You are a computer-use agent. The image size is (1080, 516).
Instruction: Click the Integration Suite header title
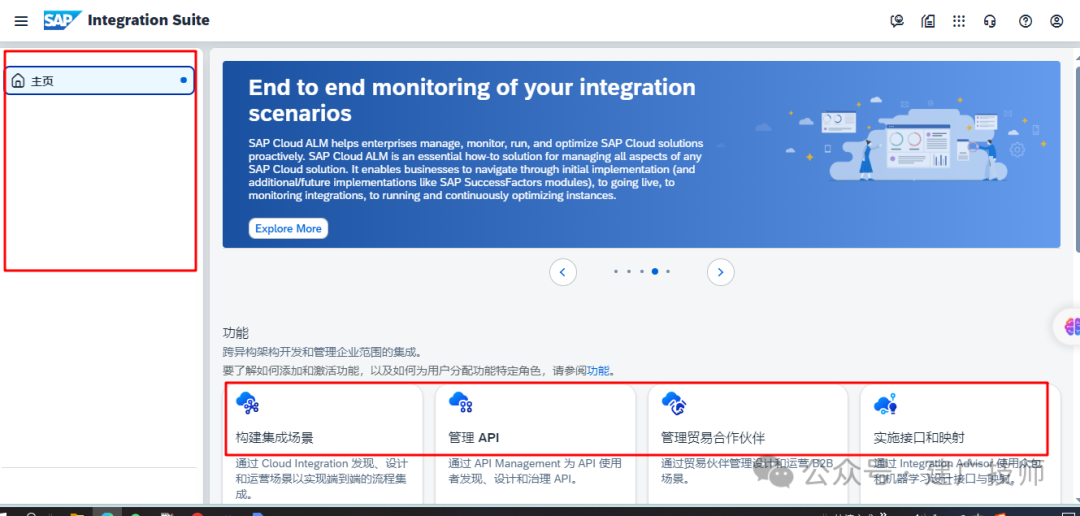click(x=149, y=21)
